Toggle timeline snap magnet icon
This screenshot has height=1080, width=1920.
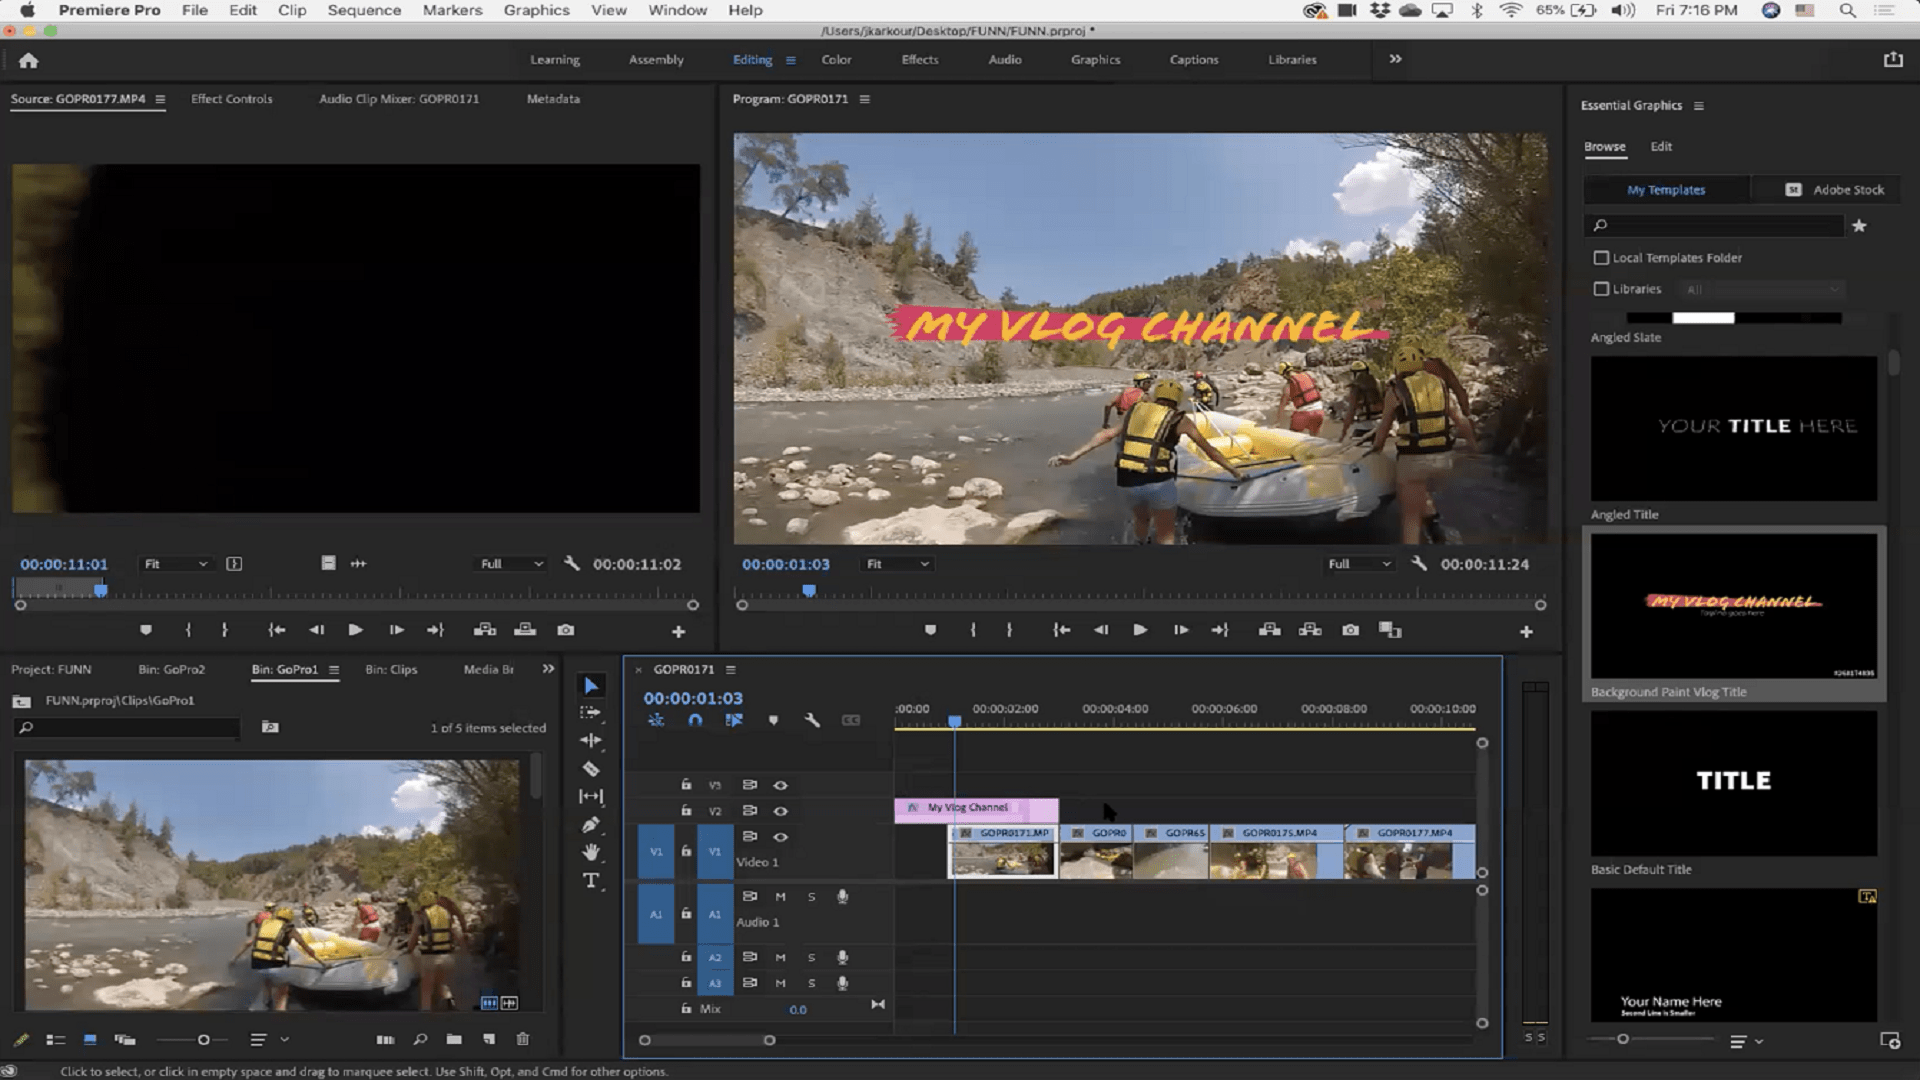click(x=695, y=720)
